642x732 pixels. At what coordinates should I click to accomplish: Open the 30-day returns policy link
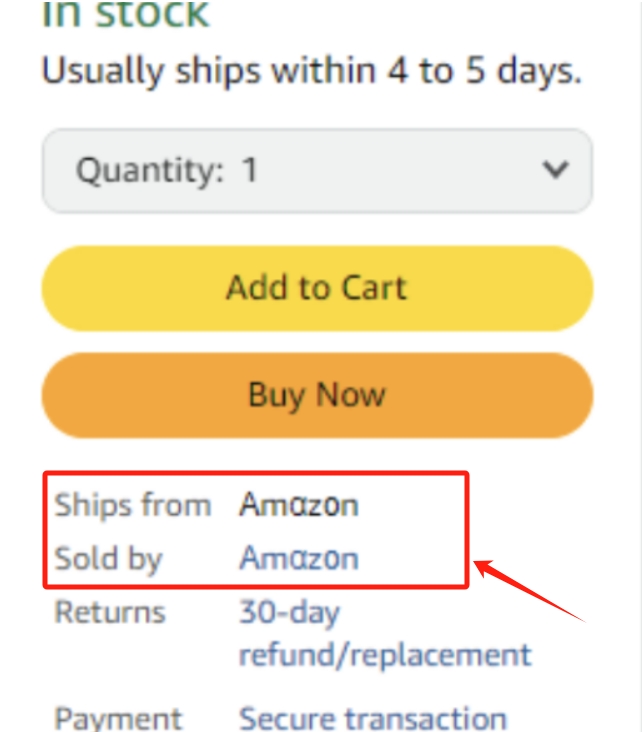point(385,634)
